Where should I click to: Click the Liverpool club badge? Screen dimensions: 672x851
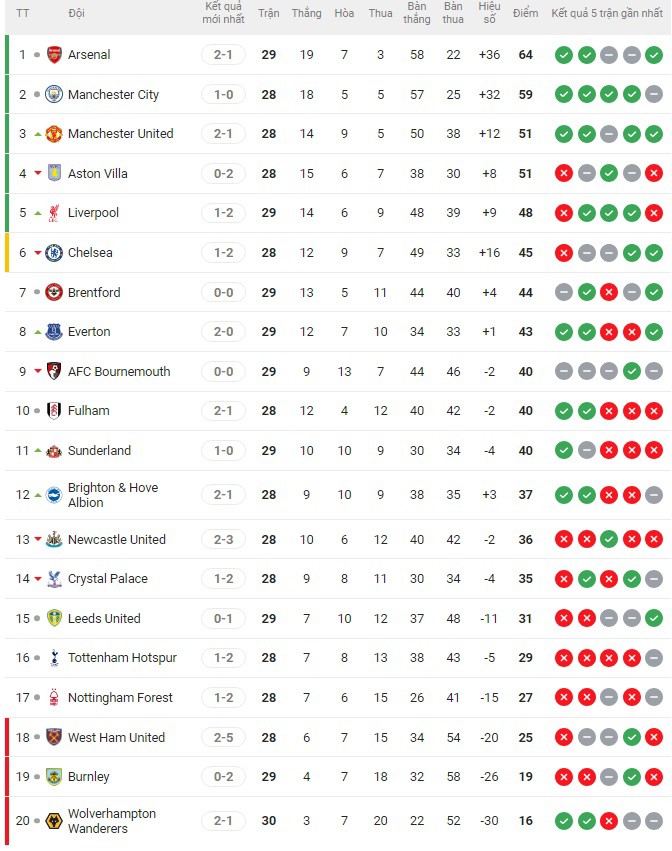55,213
